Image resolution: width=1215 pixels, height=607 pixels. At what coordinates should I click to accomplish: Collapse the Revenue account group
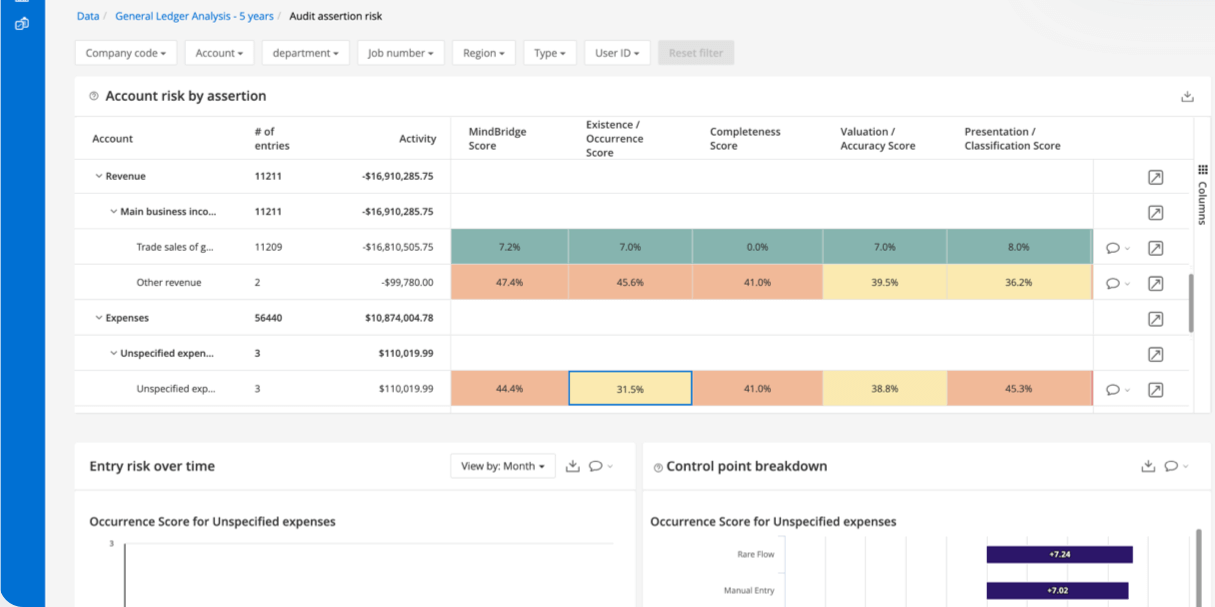click(x=99, y=177)
